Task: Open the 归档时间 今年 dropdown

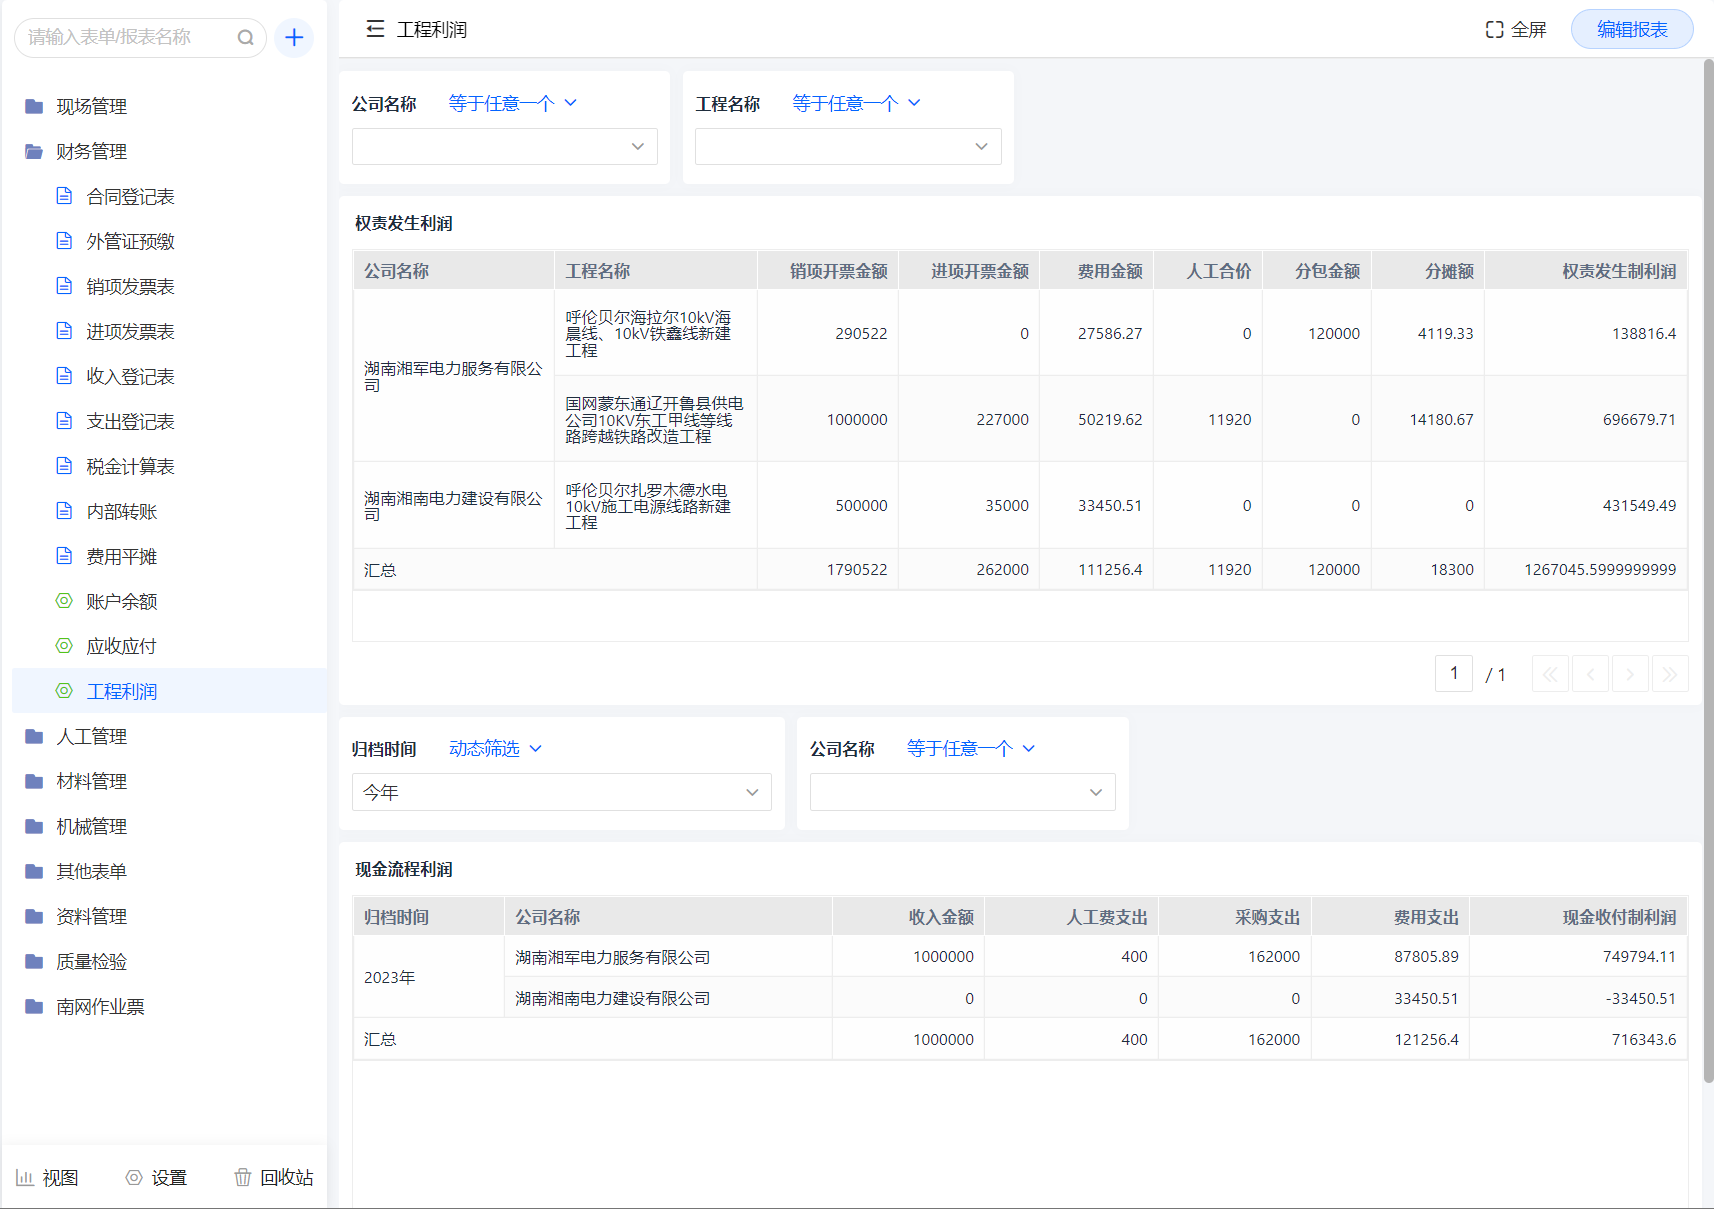Action: 561,792
